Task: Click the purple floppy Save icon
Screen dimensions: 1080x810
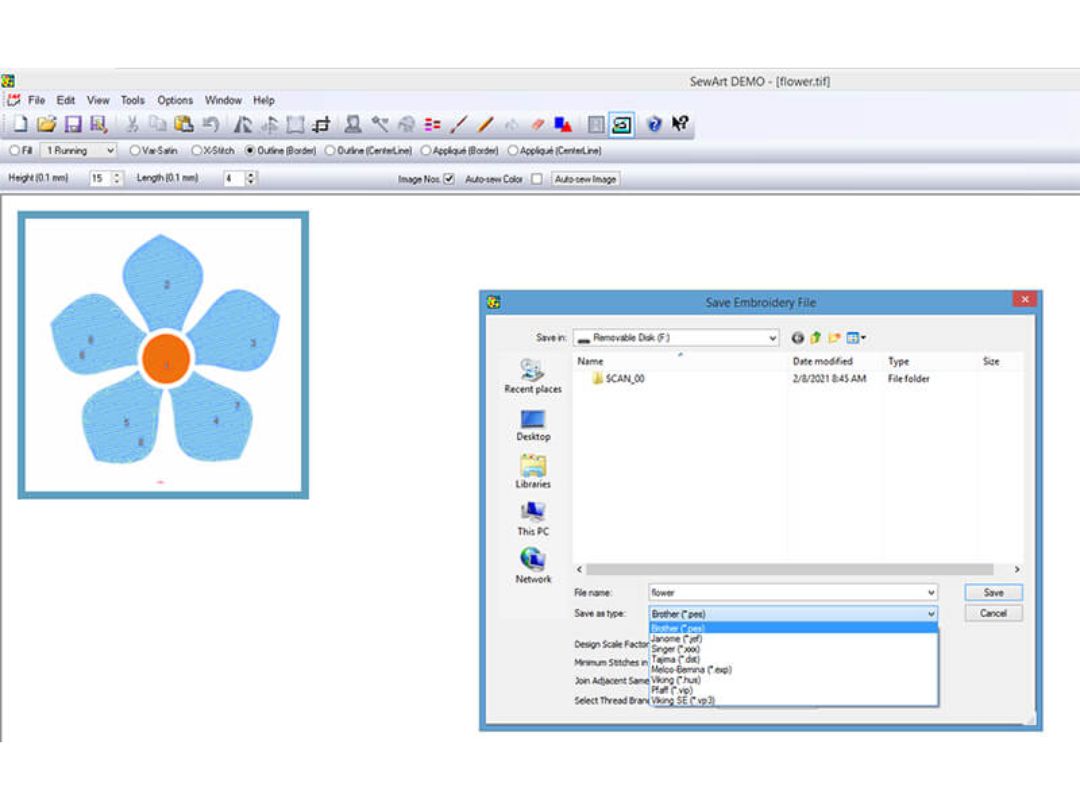Action: [x=72, y=124]
